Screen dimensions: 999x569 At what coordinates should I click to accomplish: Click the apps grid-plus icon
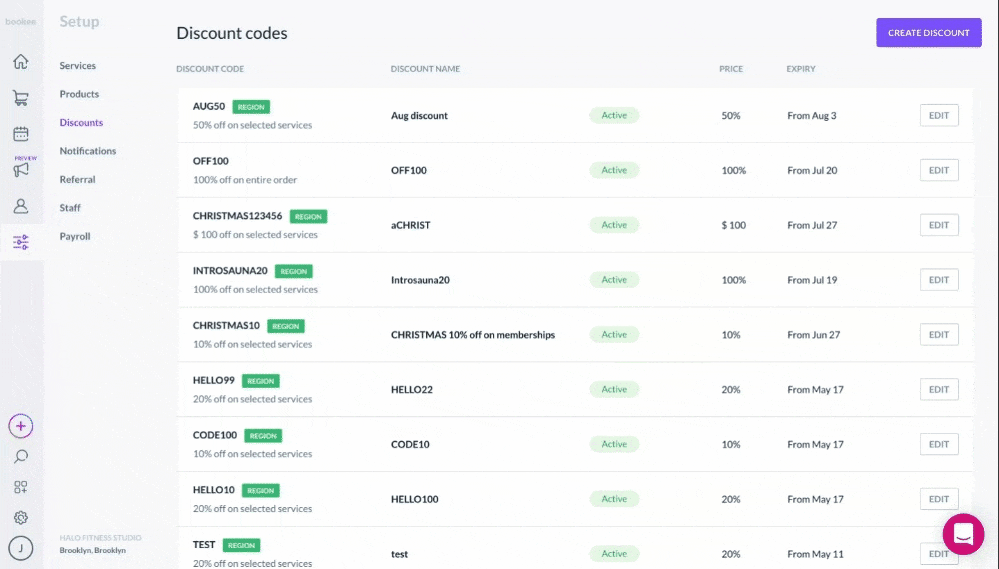(x=21, y=487)
